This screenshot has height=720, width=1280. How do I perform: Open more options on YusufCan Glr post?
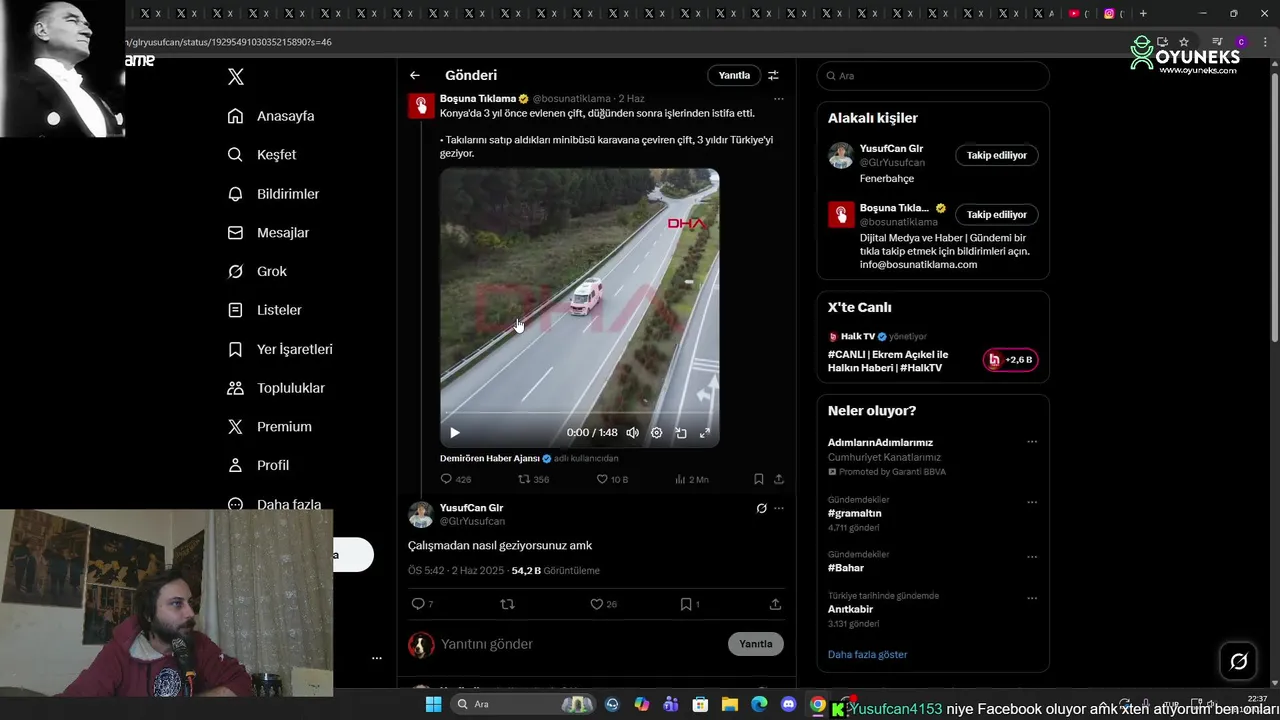[x=779, y=508]
